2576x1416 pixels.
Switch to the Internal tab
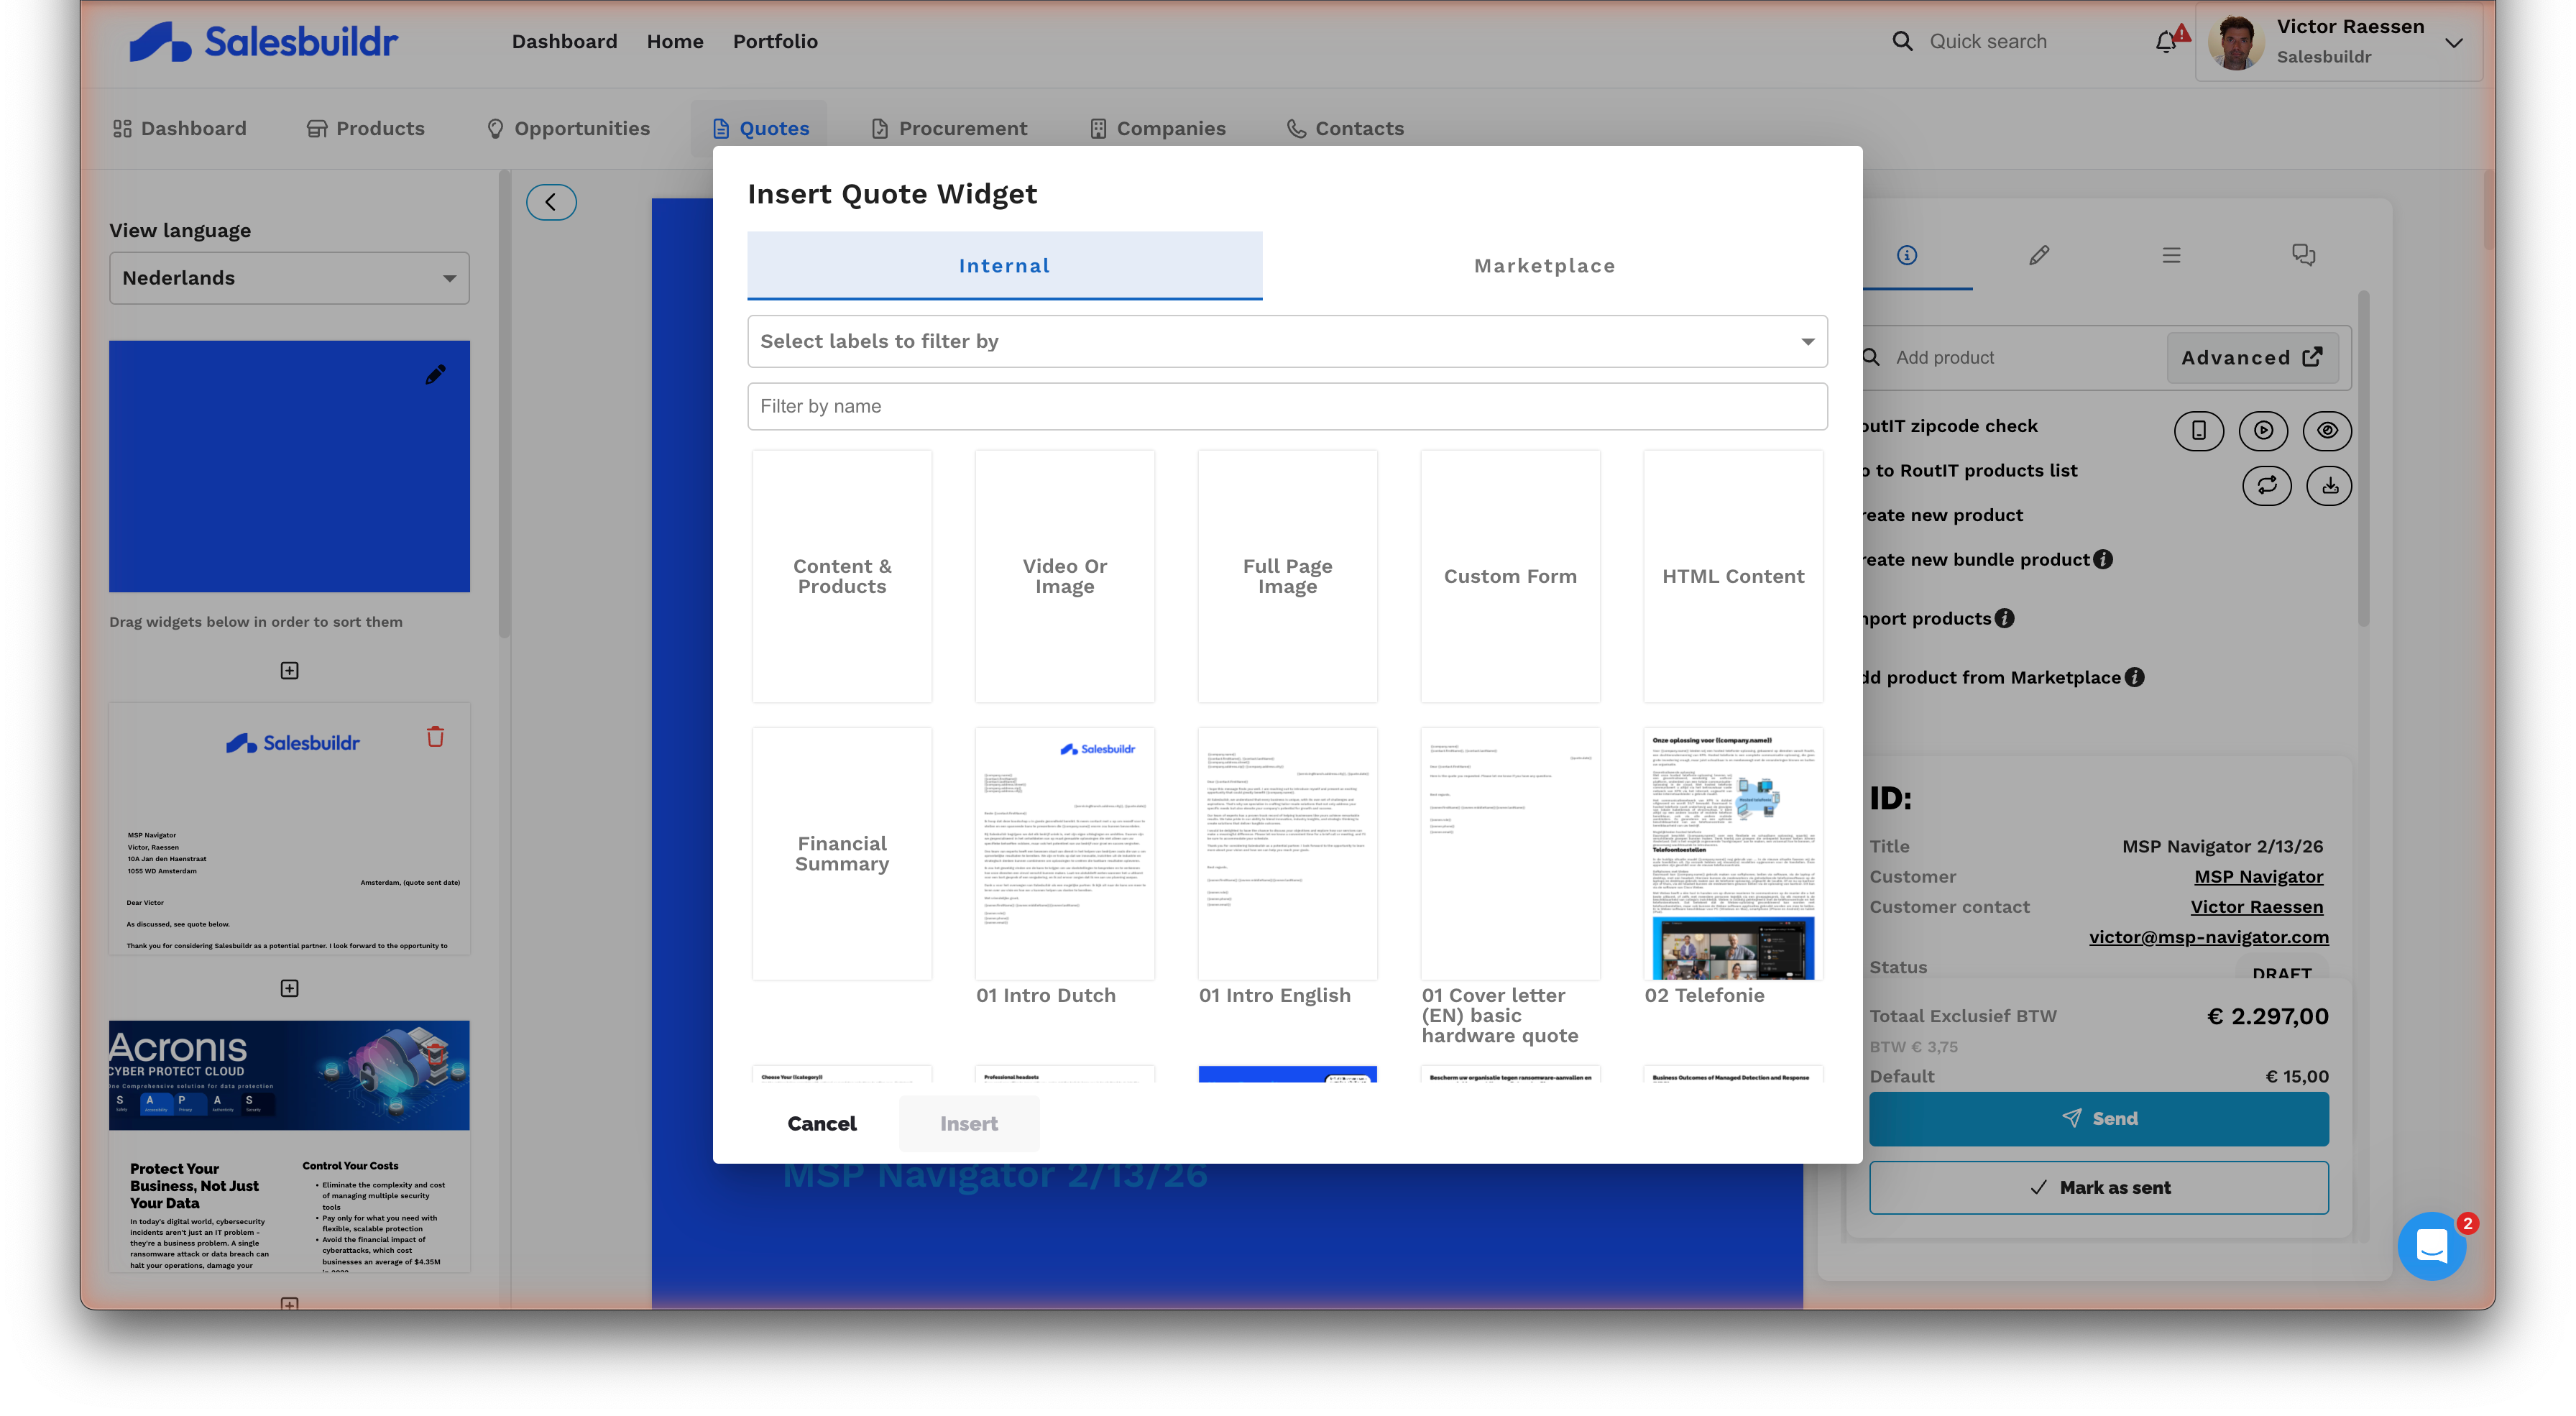tap(1004, 266)
